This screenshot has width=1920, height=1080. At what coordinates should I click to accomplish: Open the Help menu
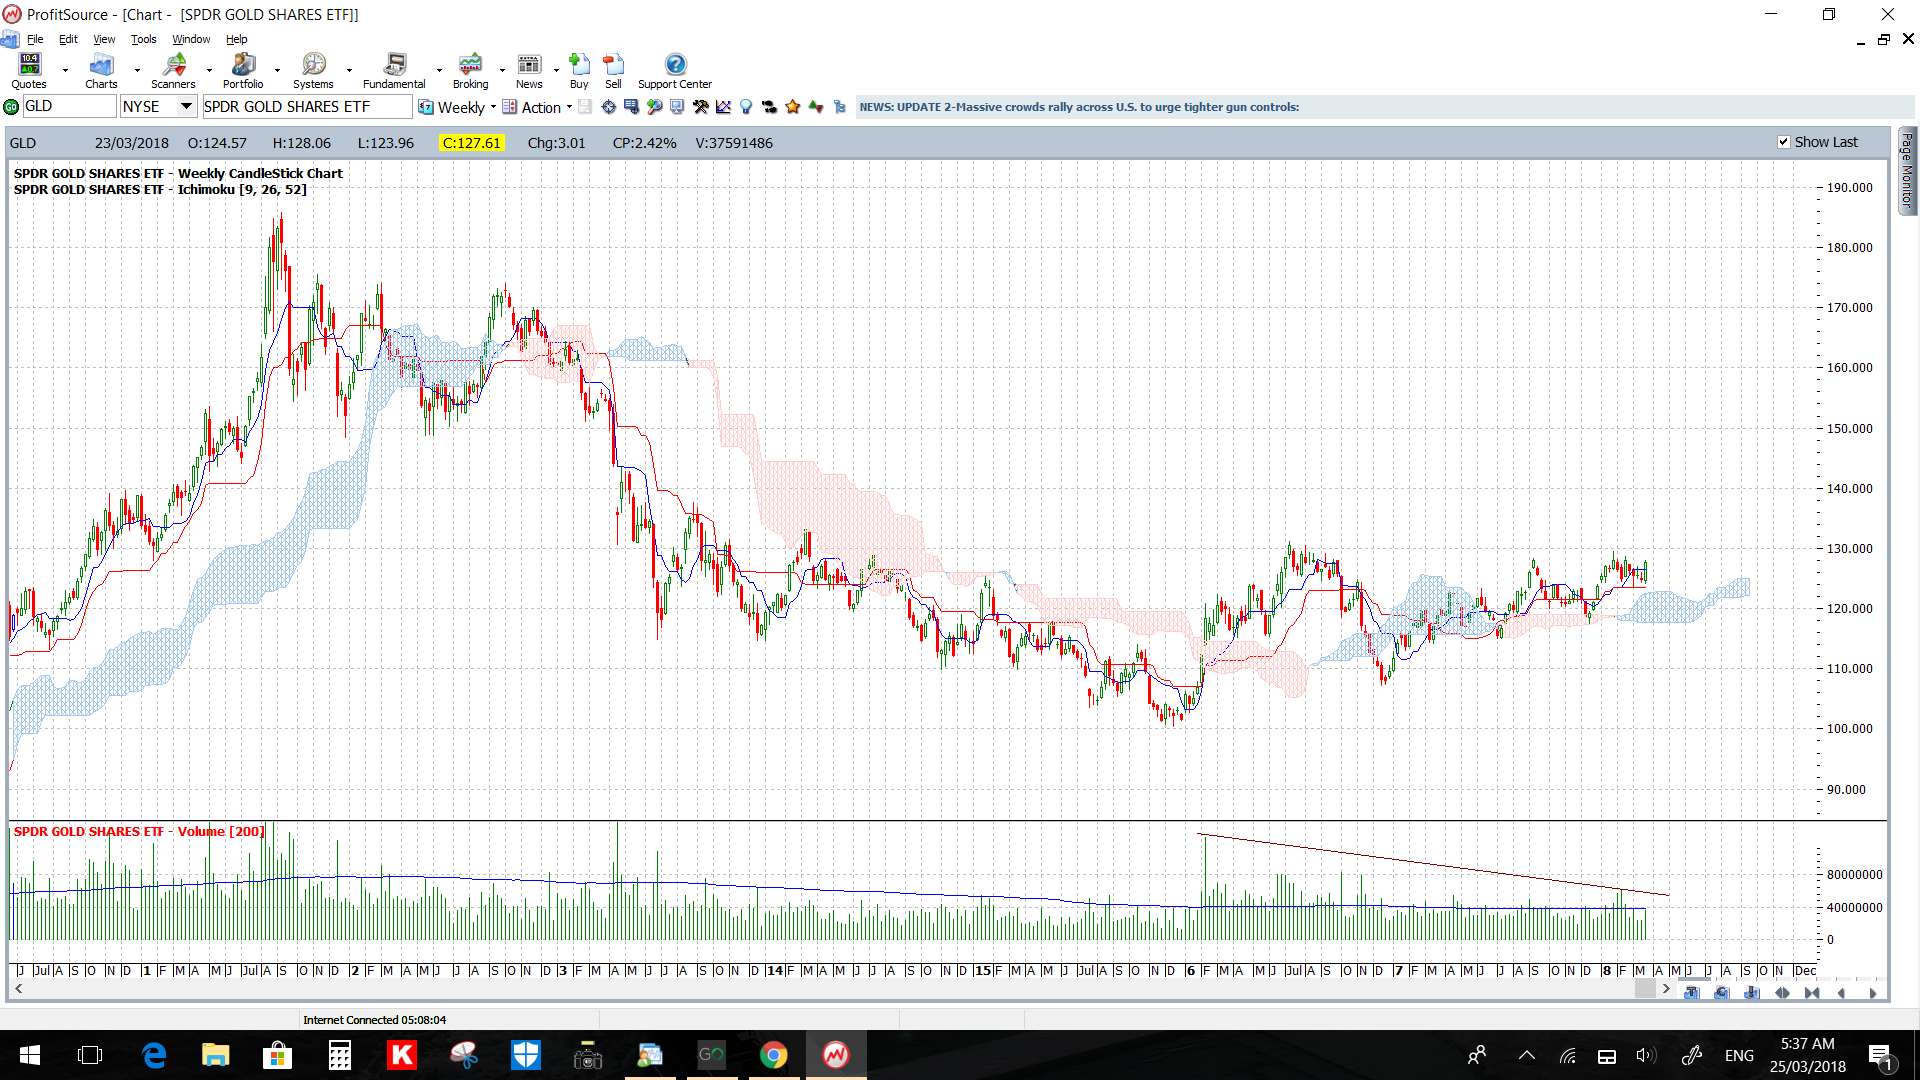tap(236, 39)
